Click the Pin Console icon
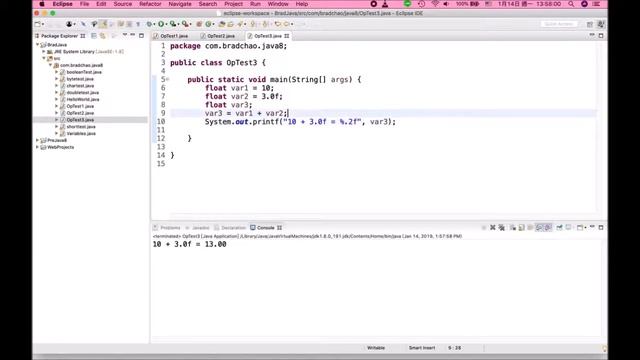 (x=559, y=227)
